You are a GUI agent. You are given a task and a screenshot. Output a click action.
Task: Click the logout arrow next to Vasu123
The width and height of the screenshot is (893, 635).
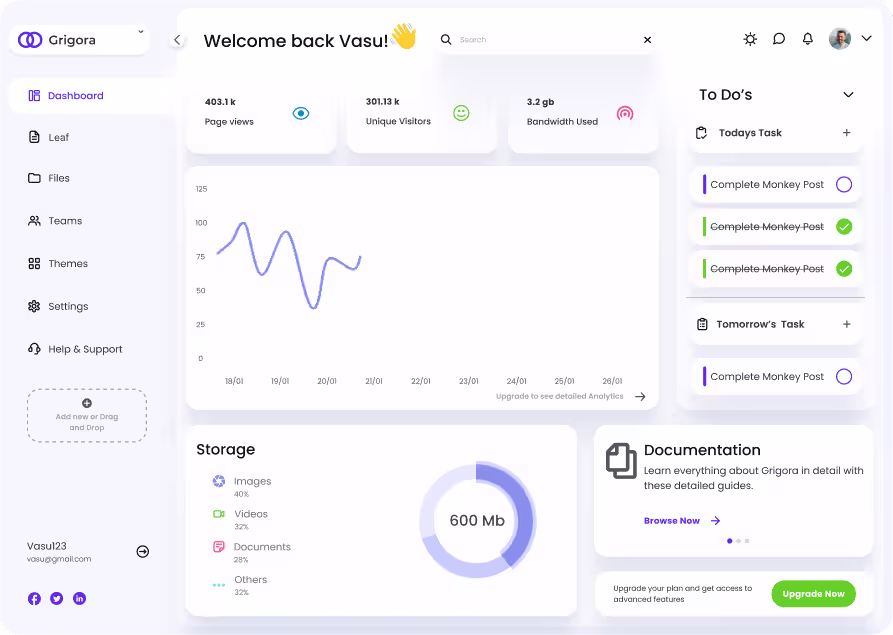pos(142,551)
